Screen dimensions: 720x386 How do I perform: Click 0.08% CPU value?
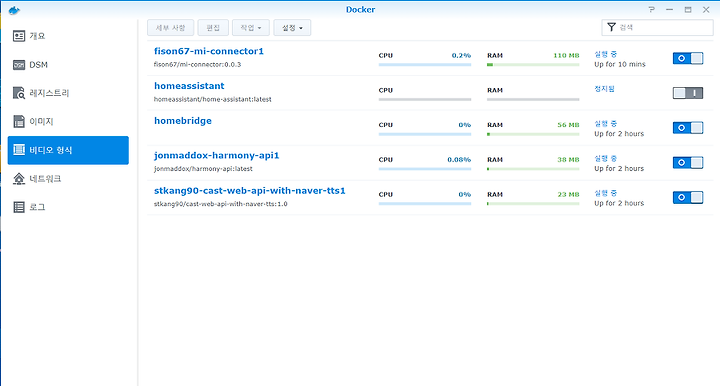pyautogui.click(x=459, y=160)
